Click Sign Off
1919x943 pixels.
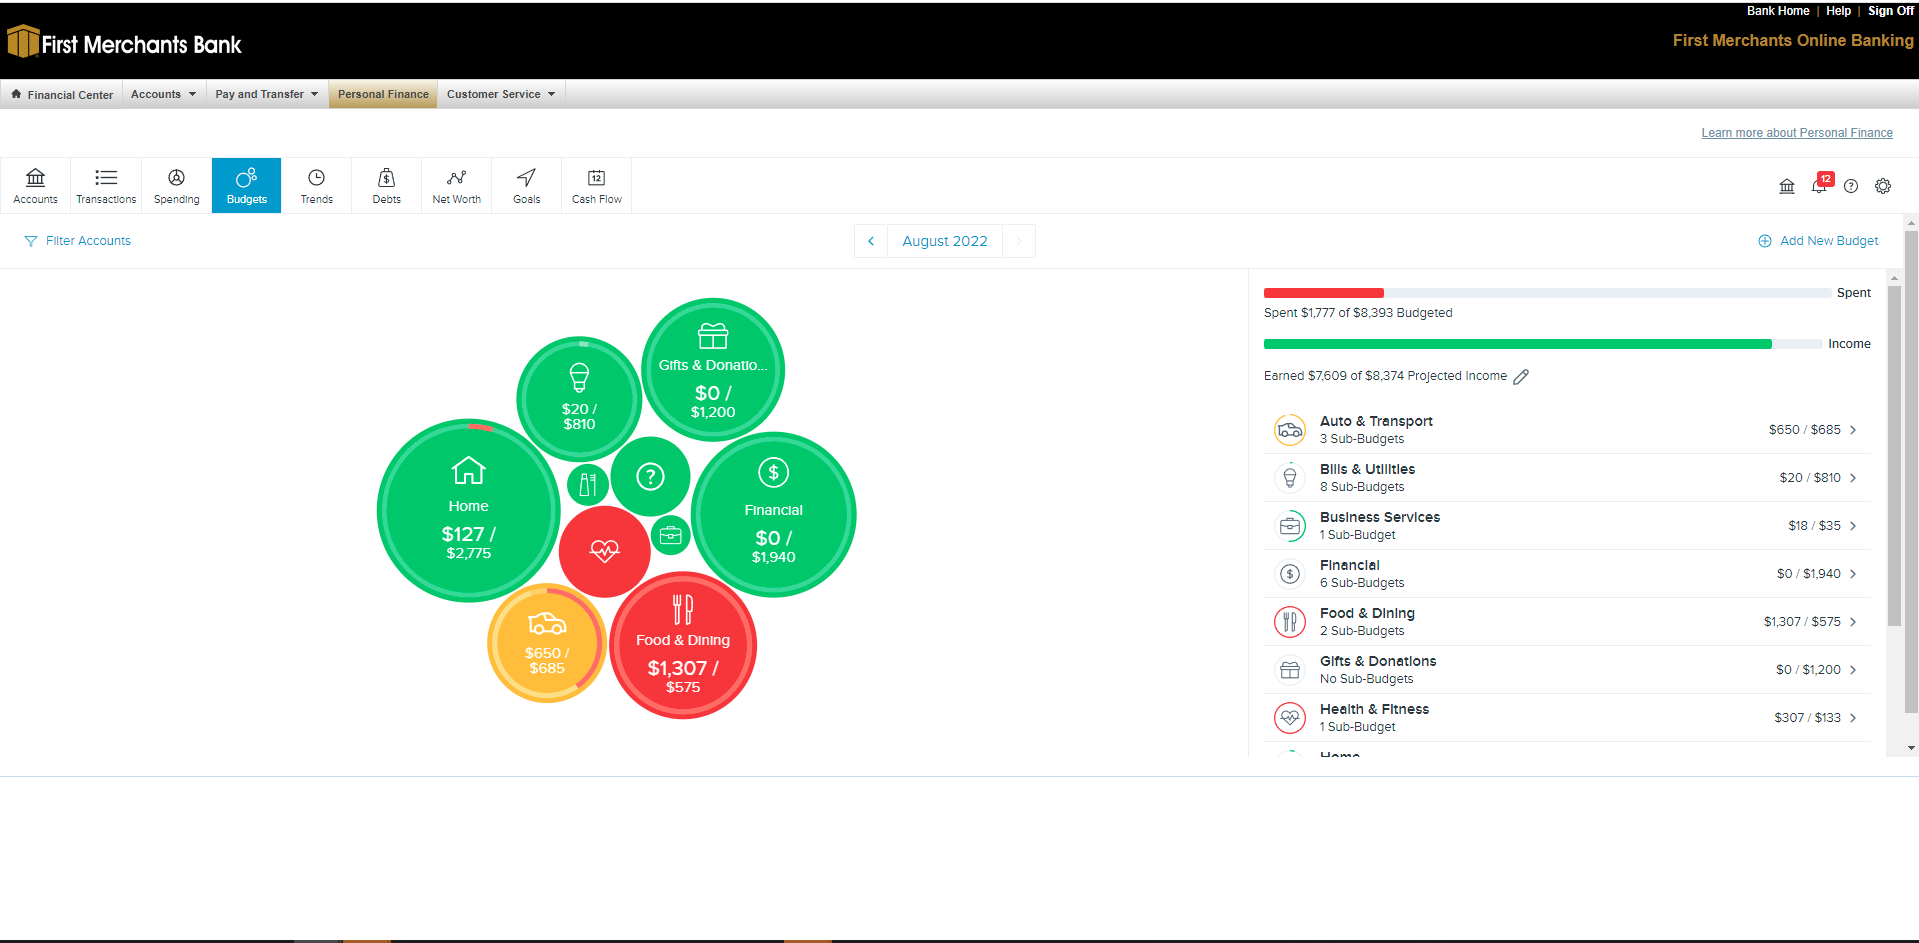[1890, 11]
